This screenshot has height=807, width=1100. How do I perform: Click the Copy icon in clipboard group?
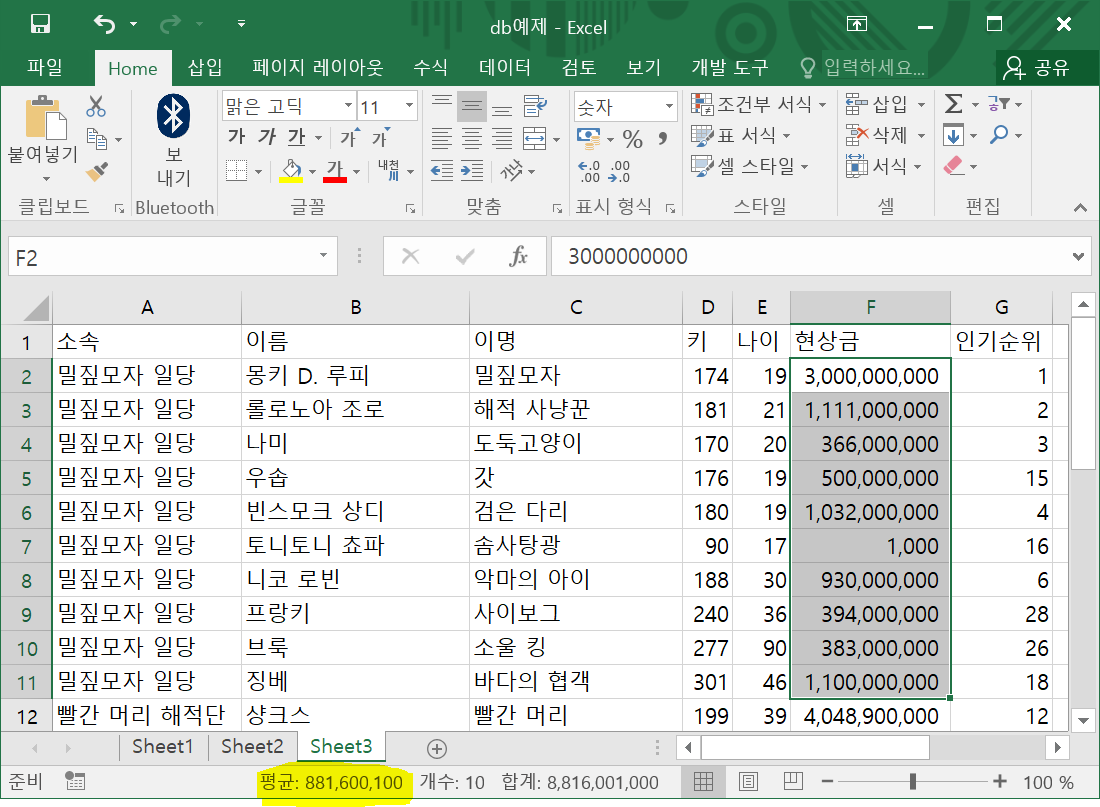click(96, 138)
